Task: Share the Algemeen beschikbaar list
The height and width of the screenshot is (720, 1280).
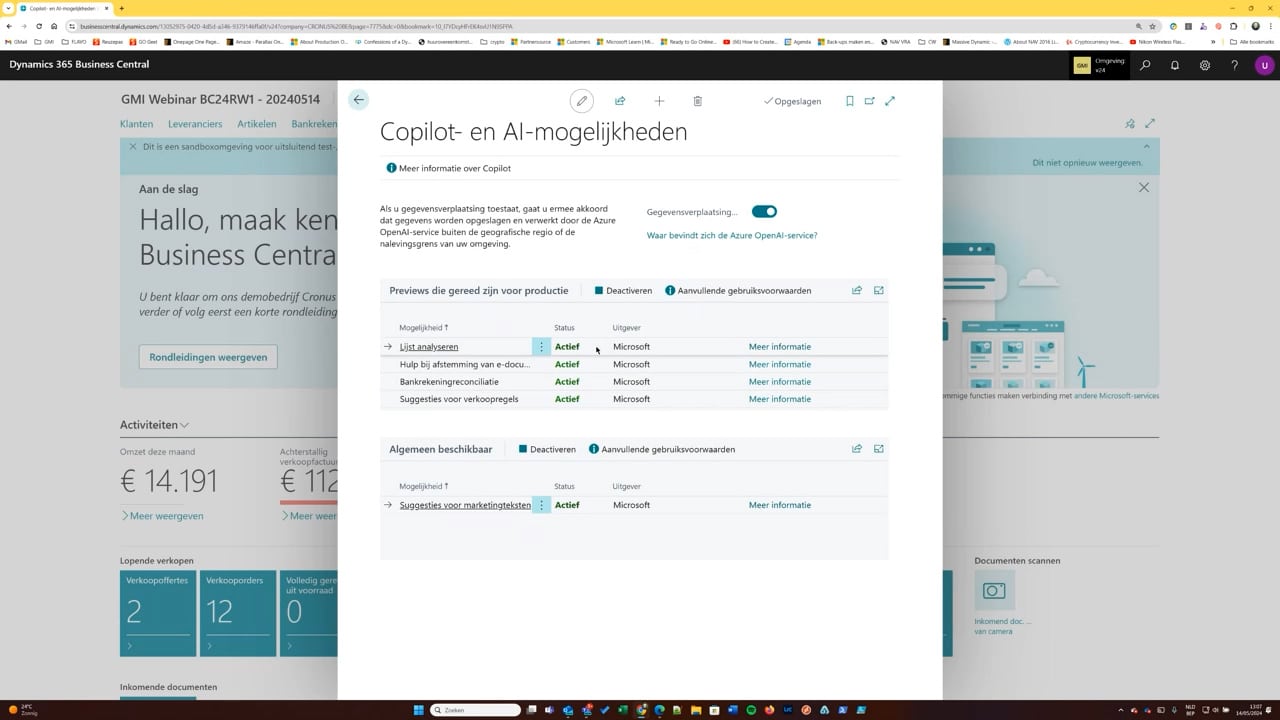Action: tap(857, 449)
